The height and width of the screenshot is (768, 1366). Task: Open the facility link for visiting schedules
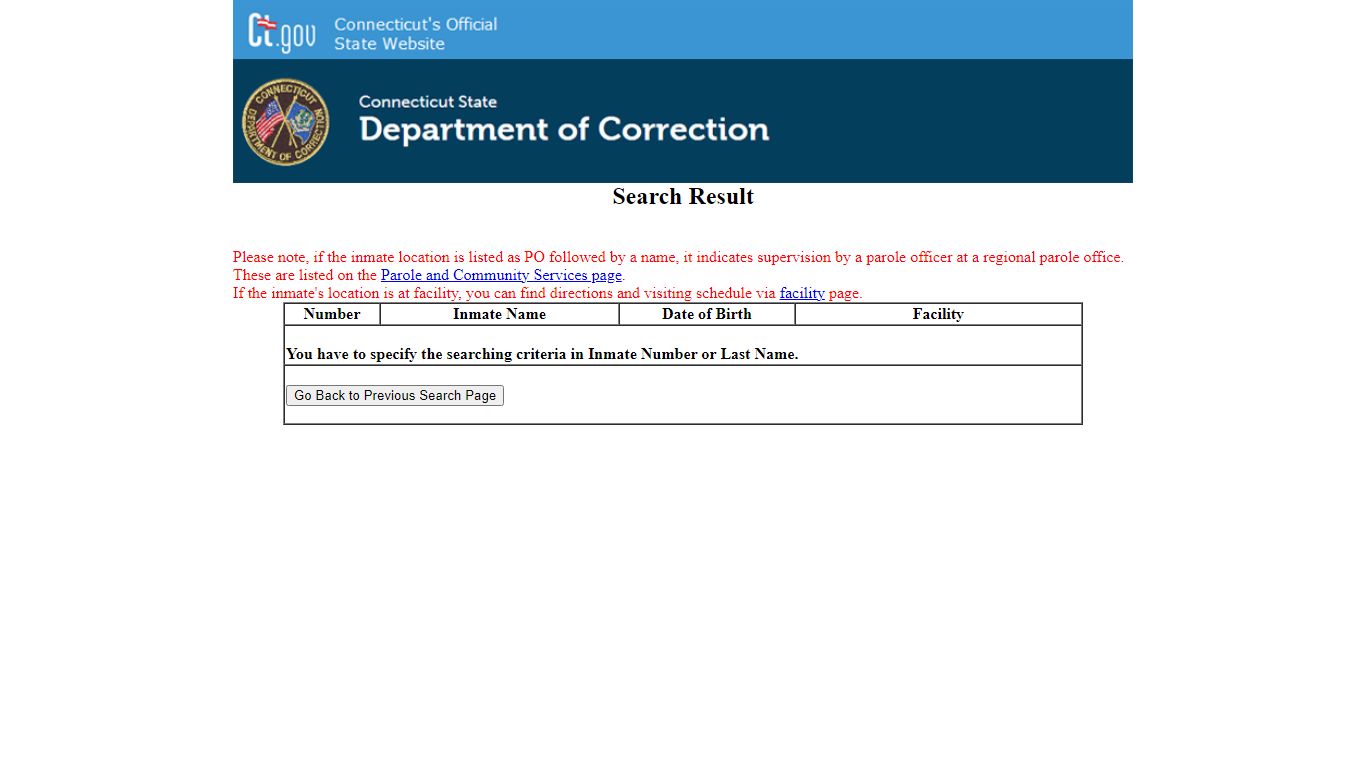[802, 293]
